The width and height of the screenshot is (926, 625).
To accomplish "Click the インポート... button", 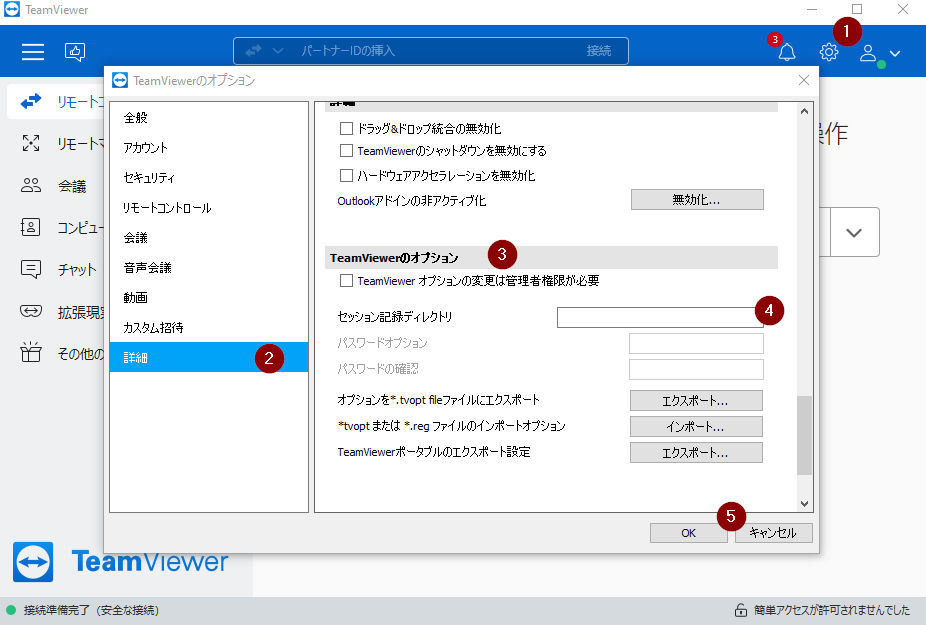I will click(x=696, y=427).
